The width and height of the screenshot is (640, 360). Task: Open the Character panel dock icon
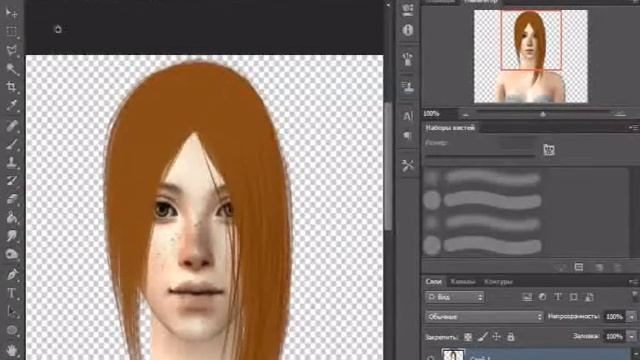point(408,116)
